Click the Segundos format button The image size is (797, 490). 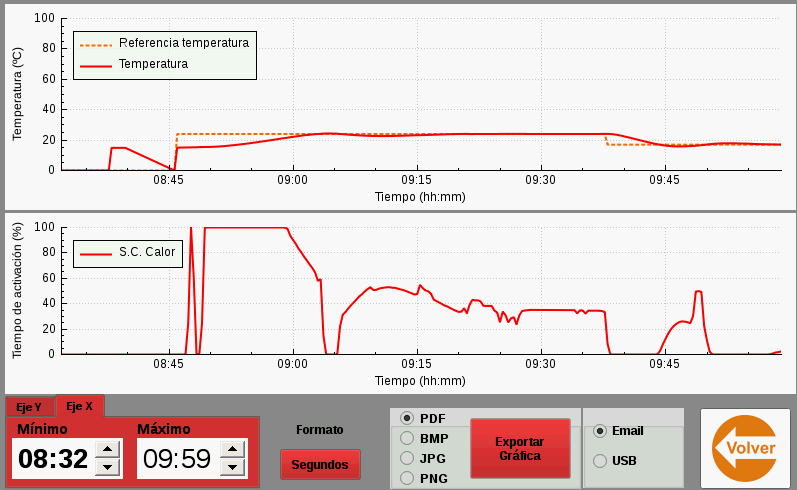[x=320, y=464]
